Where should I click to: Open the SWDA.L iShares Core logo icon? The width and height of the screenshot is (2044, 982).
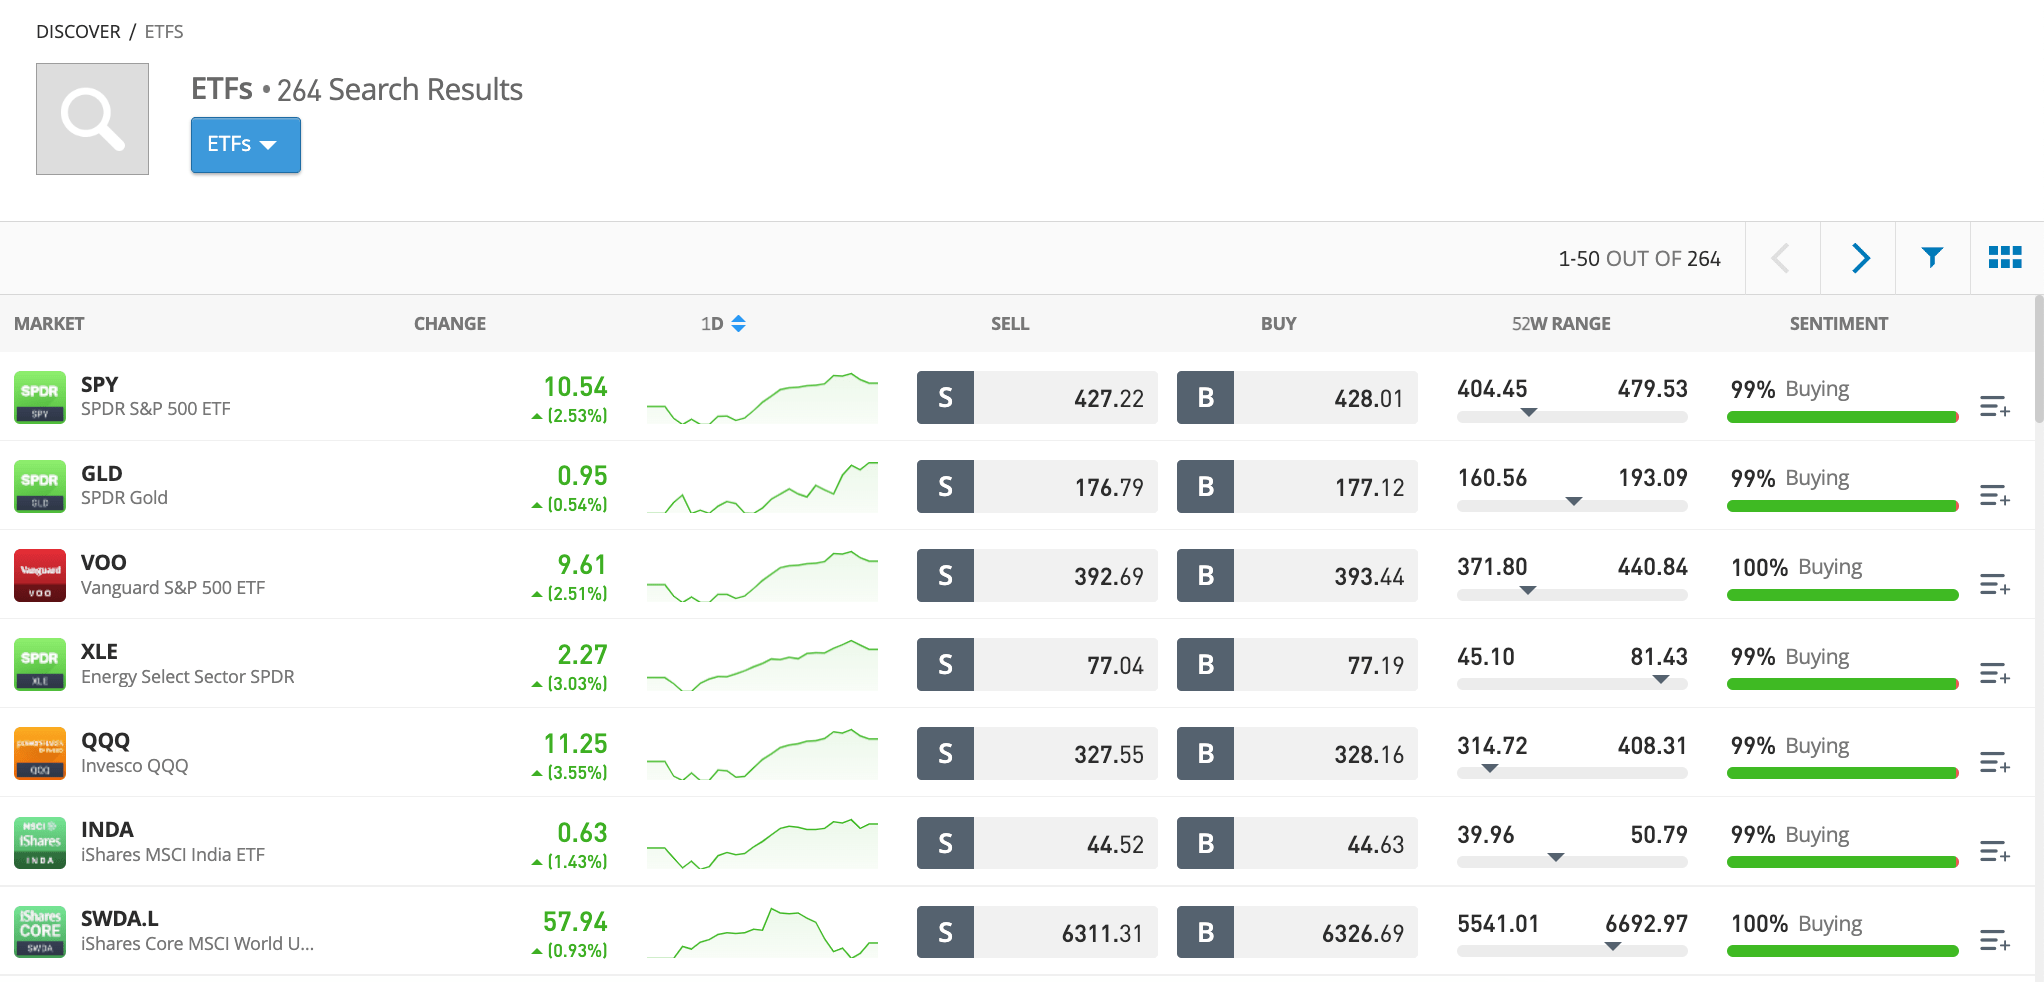click(40, 931)
